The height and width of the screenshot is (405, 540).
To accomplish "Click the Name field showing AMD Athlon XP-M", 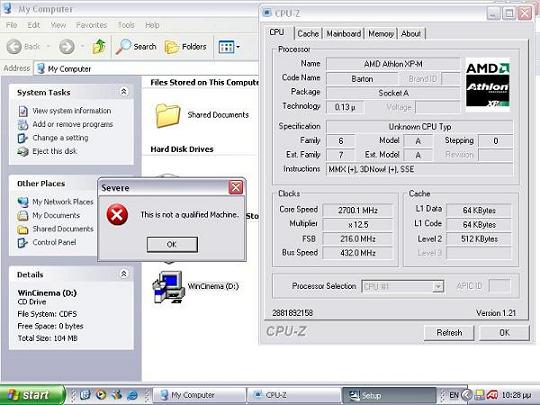I will 393,64.
